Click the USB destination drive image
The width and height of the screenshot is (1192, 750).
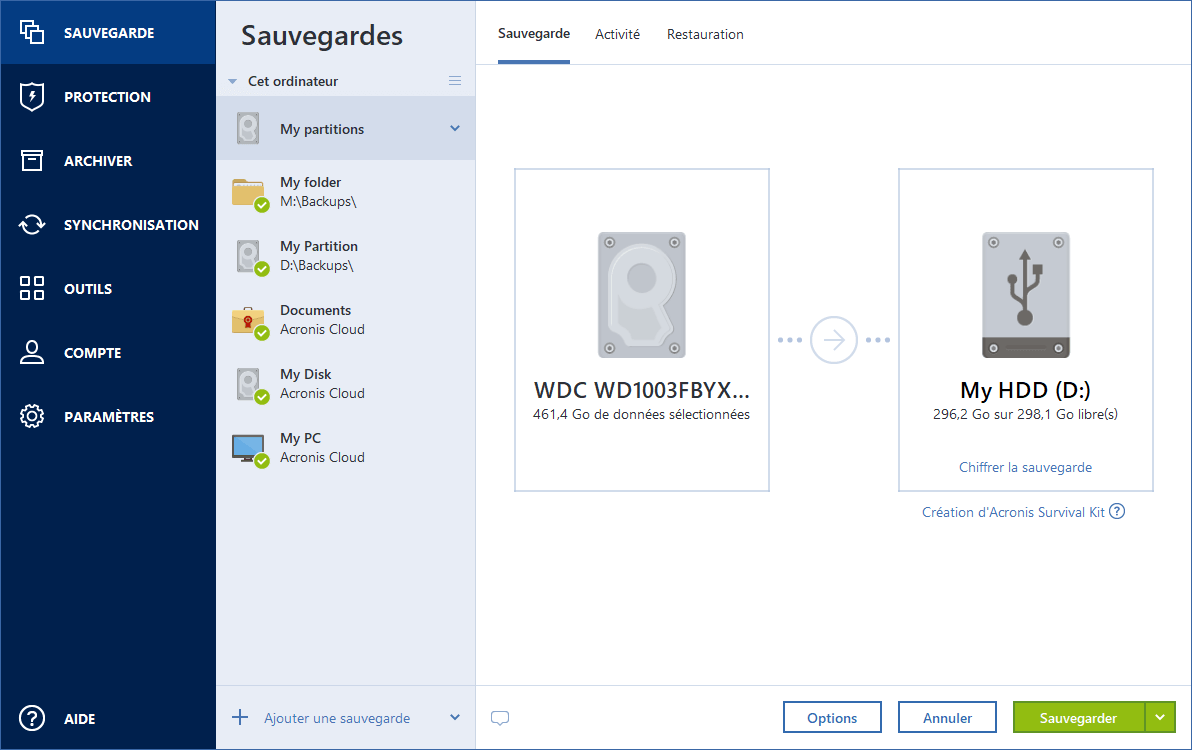click(1026, 295)
